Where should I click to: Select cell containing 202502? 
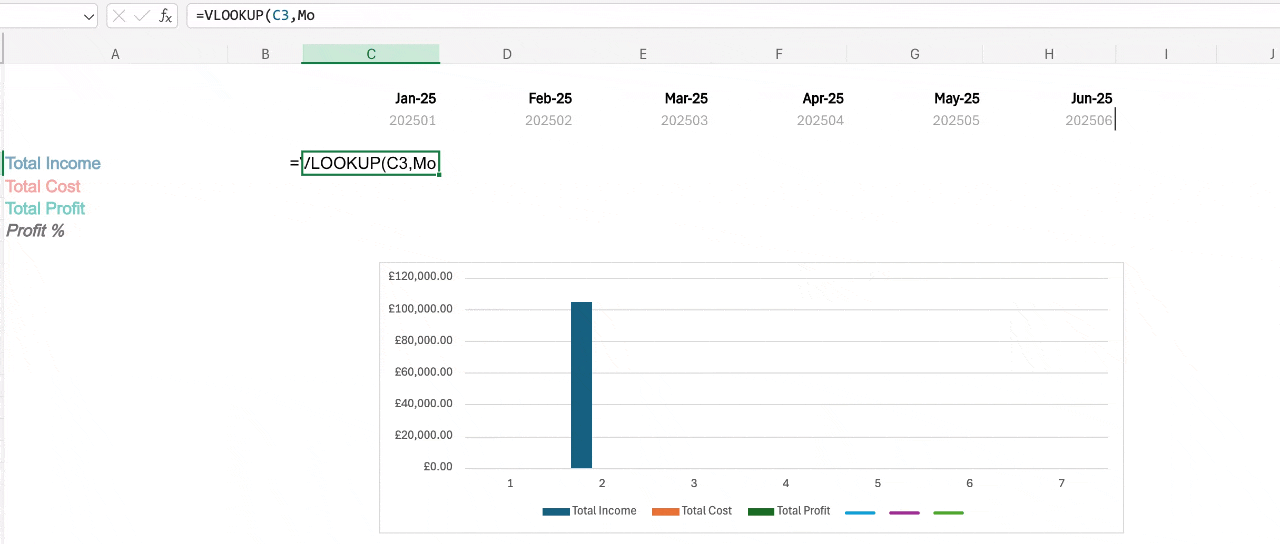548,120
